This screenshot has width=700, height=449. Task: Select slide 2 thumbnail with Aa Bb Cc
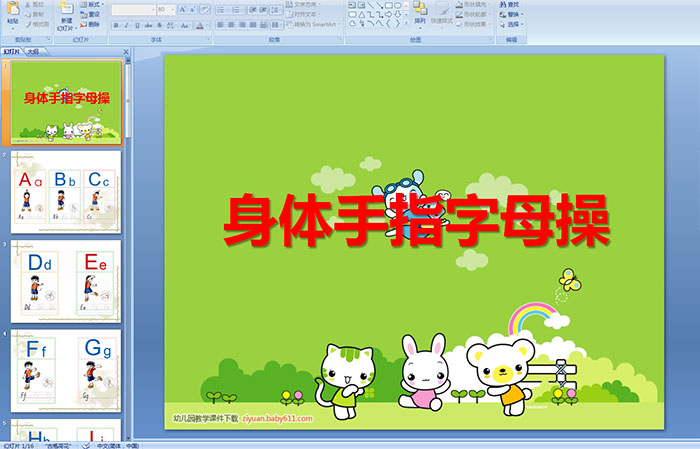point(66,192)
